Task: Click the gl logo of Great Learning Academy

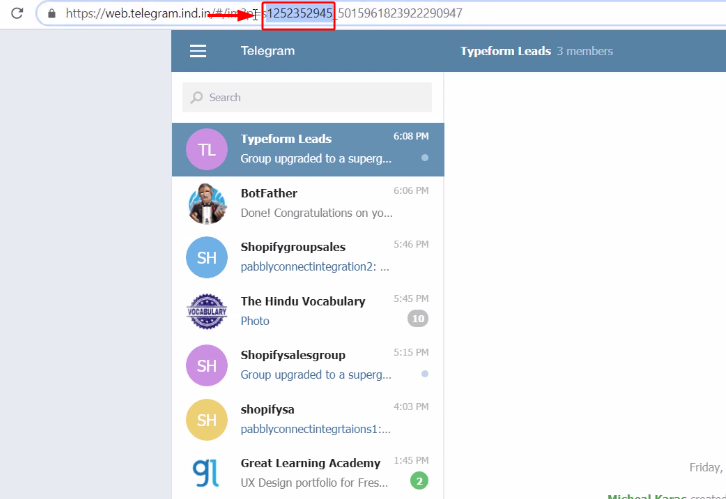Action: 207,474
